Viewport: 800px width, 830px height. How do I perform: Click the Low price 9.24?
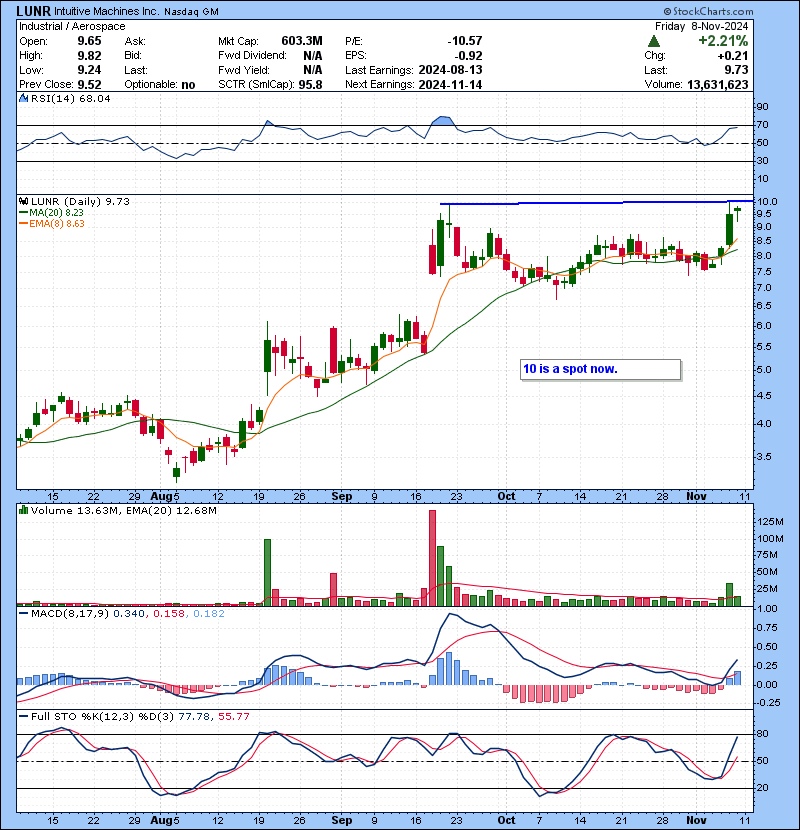click(89, 70)
